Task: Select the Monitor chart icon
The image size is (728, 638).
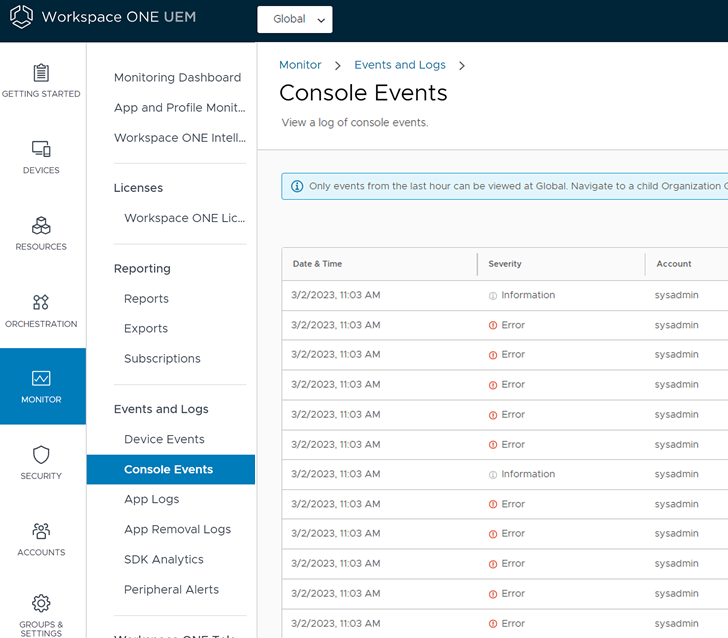Action: click(x=41, y=378)
